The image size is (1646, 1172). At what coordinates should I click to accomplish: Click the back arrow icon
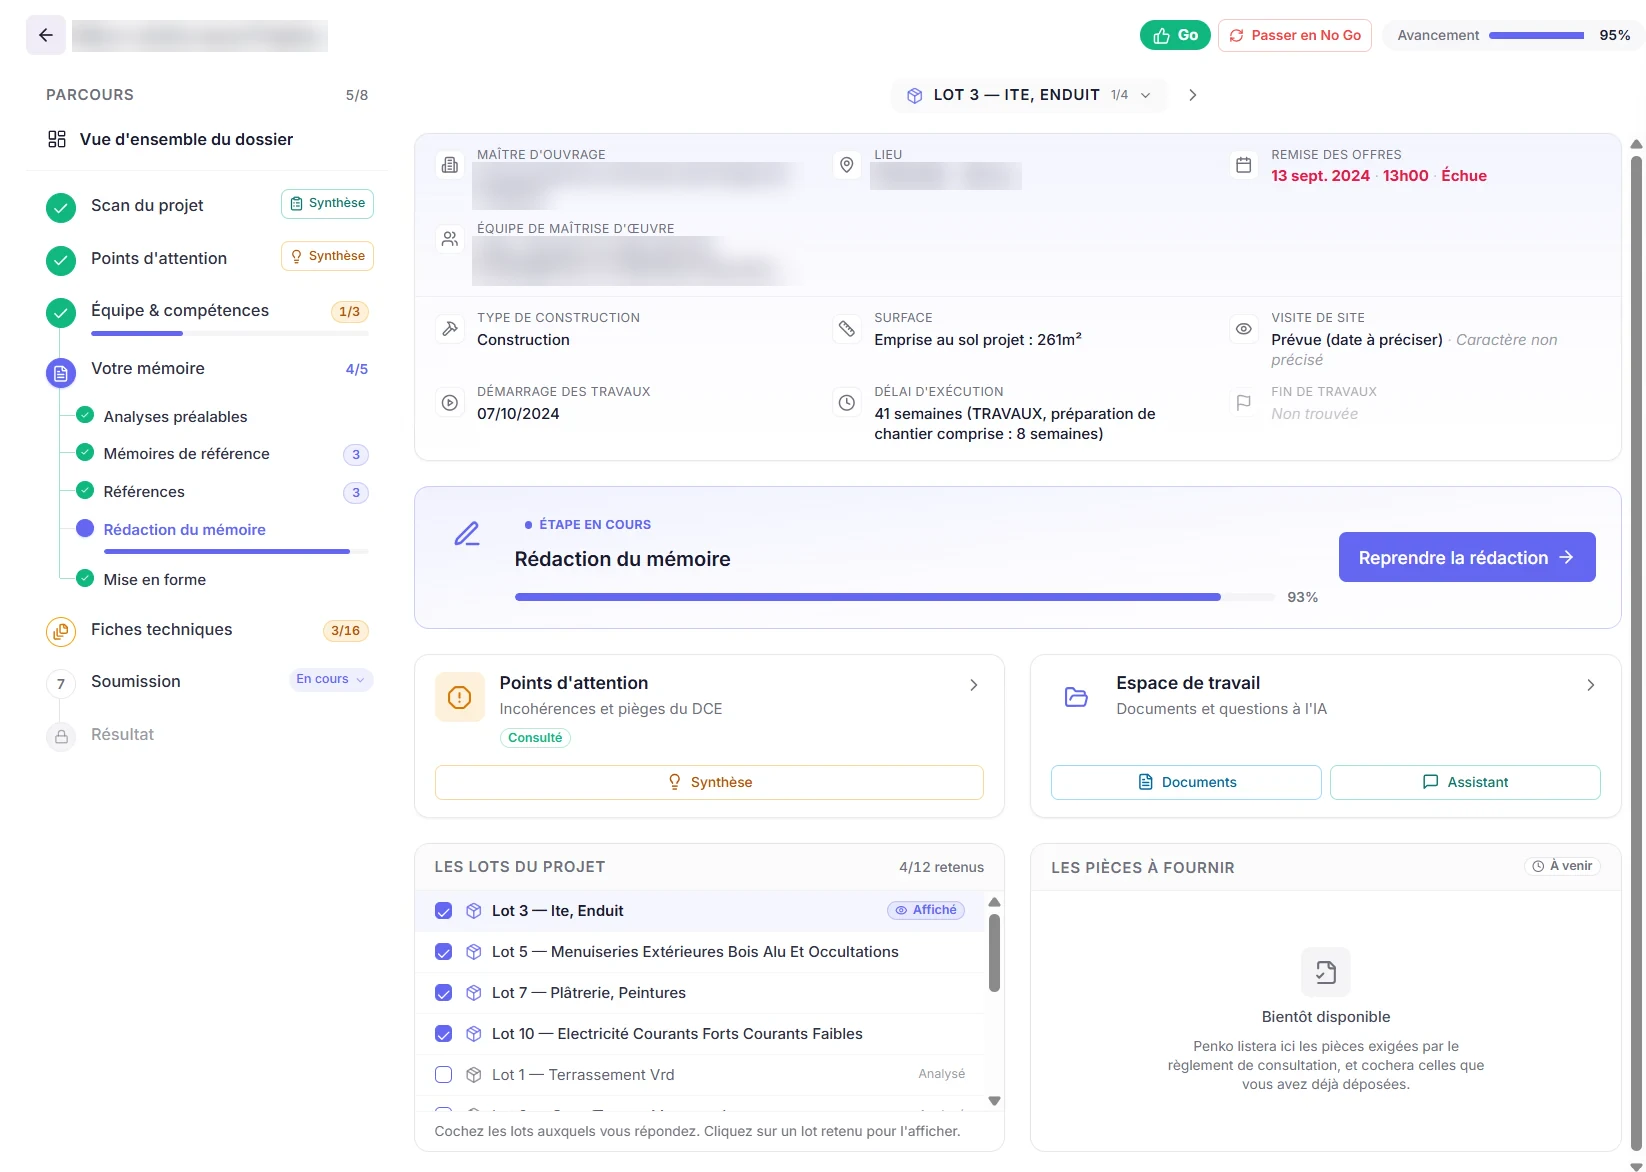[x=46, y=35]
